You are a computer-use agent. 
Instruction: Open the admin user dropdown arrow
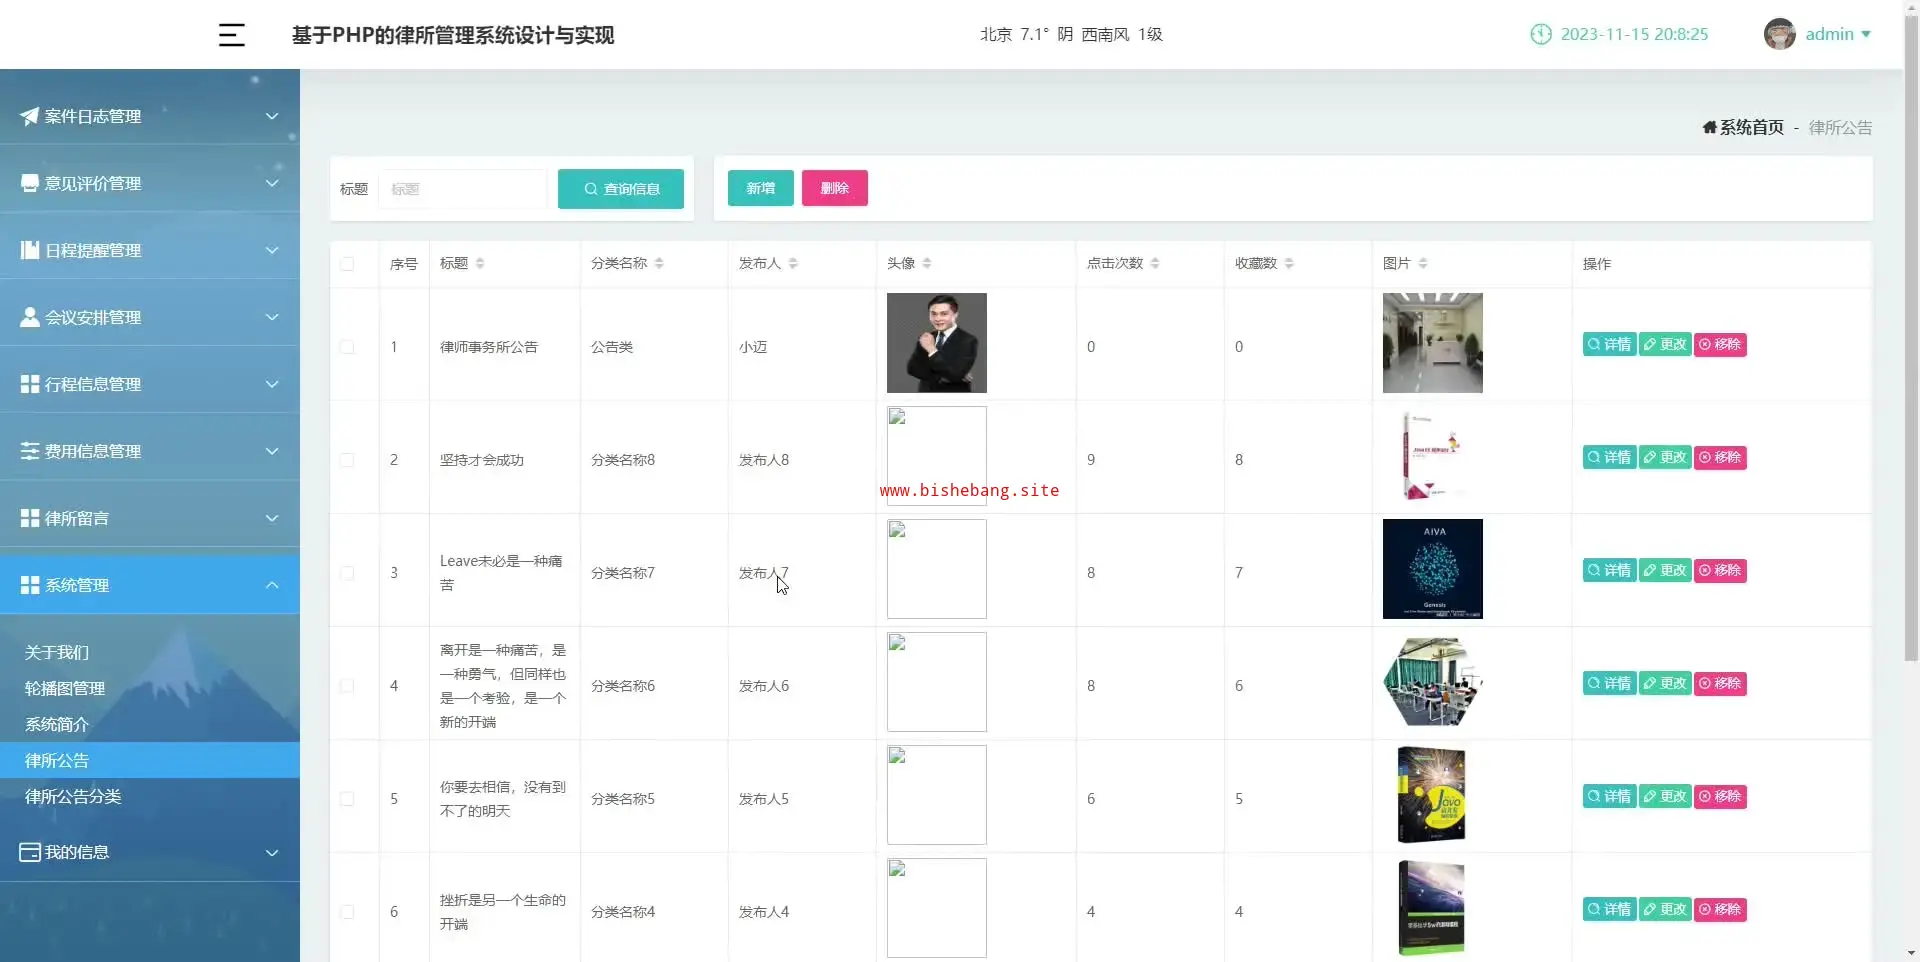tap(1866, 34)
